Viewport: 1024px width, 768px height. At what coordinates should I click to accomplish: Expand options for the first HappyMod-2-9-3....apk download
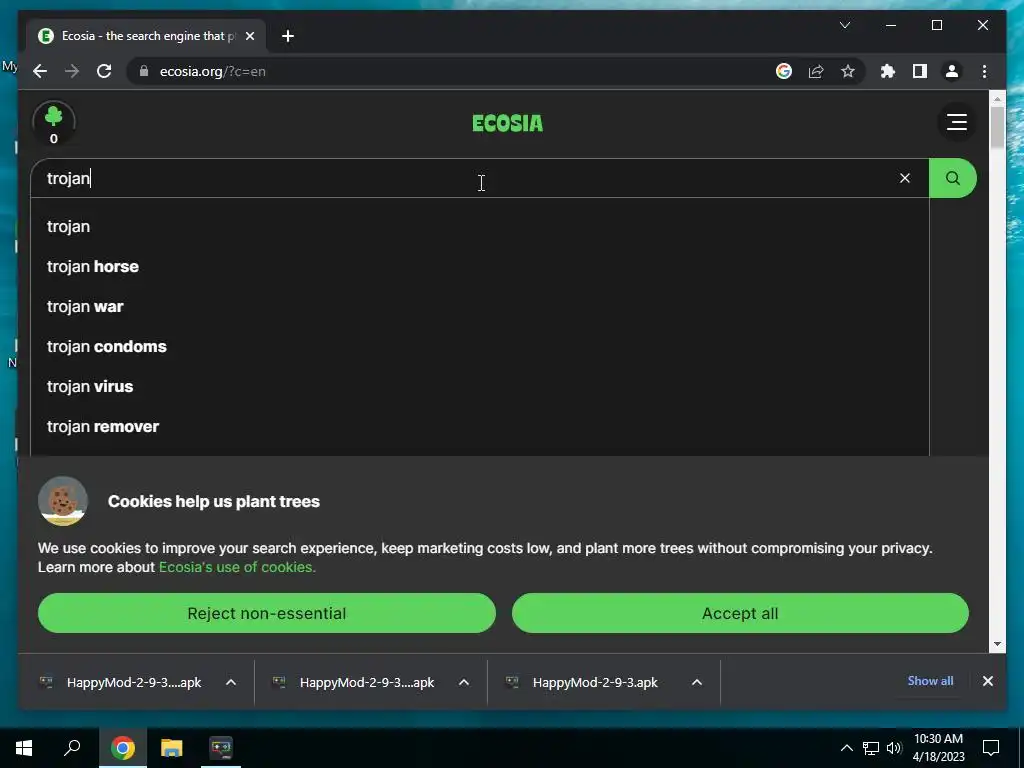coord(231,682)
